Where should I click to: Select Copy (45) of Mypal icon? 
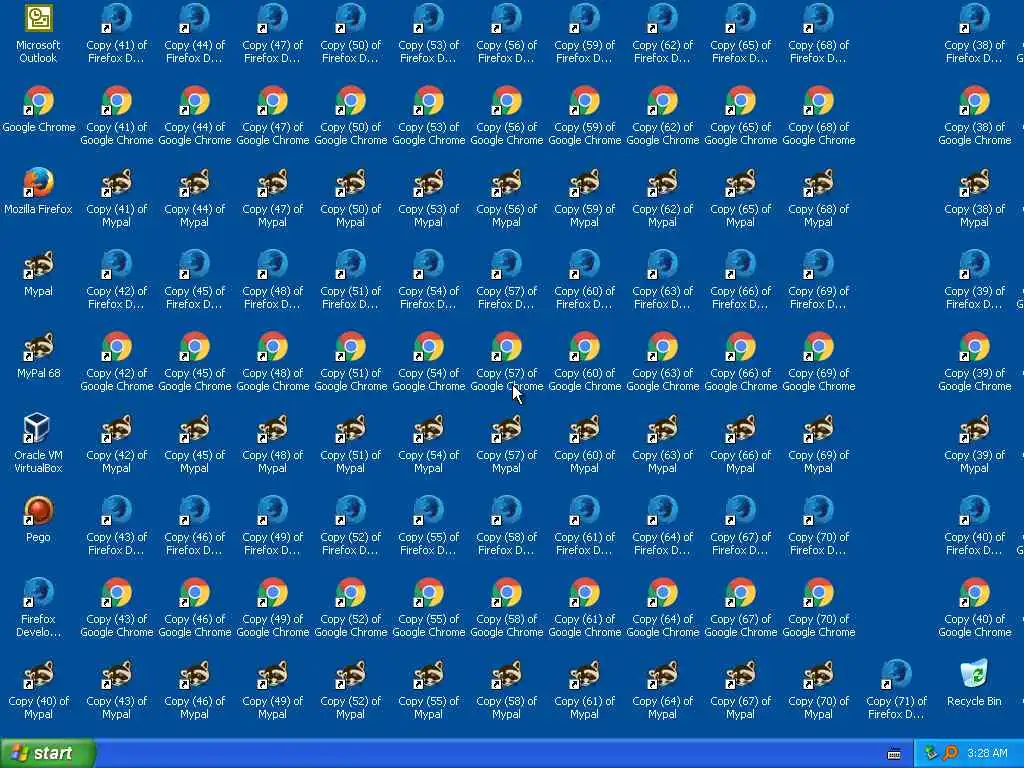[194, 429]
